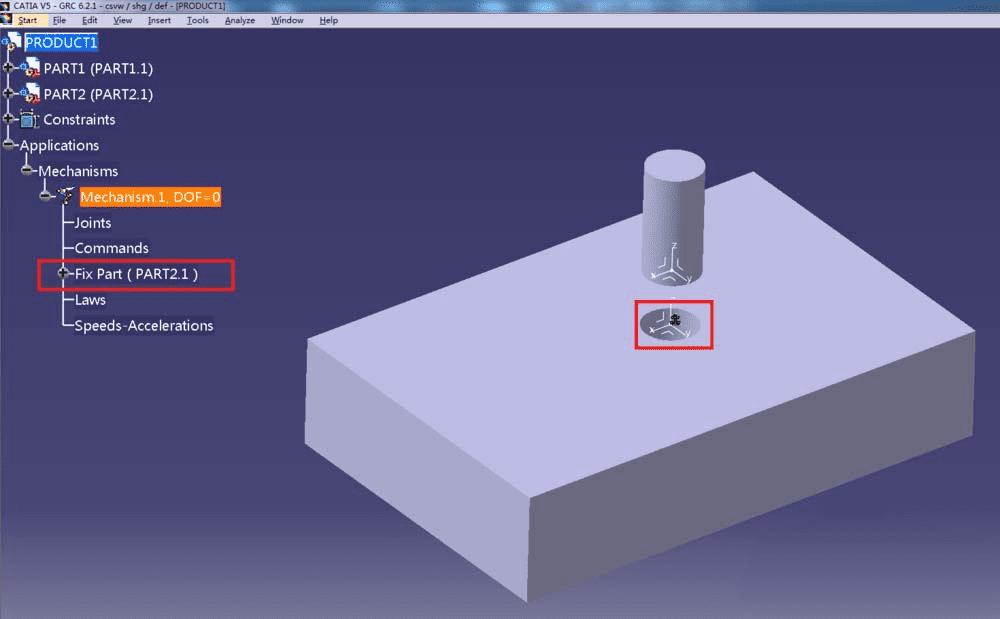Click the CATIA application icon in title bar
1000x619 pixels.
click(6, 6)
